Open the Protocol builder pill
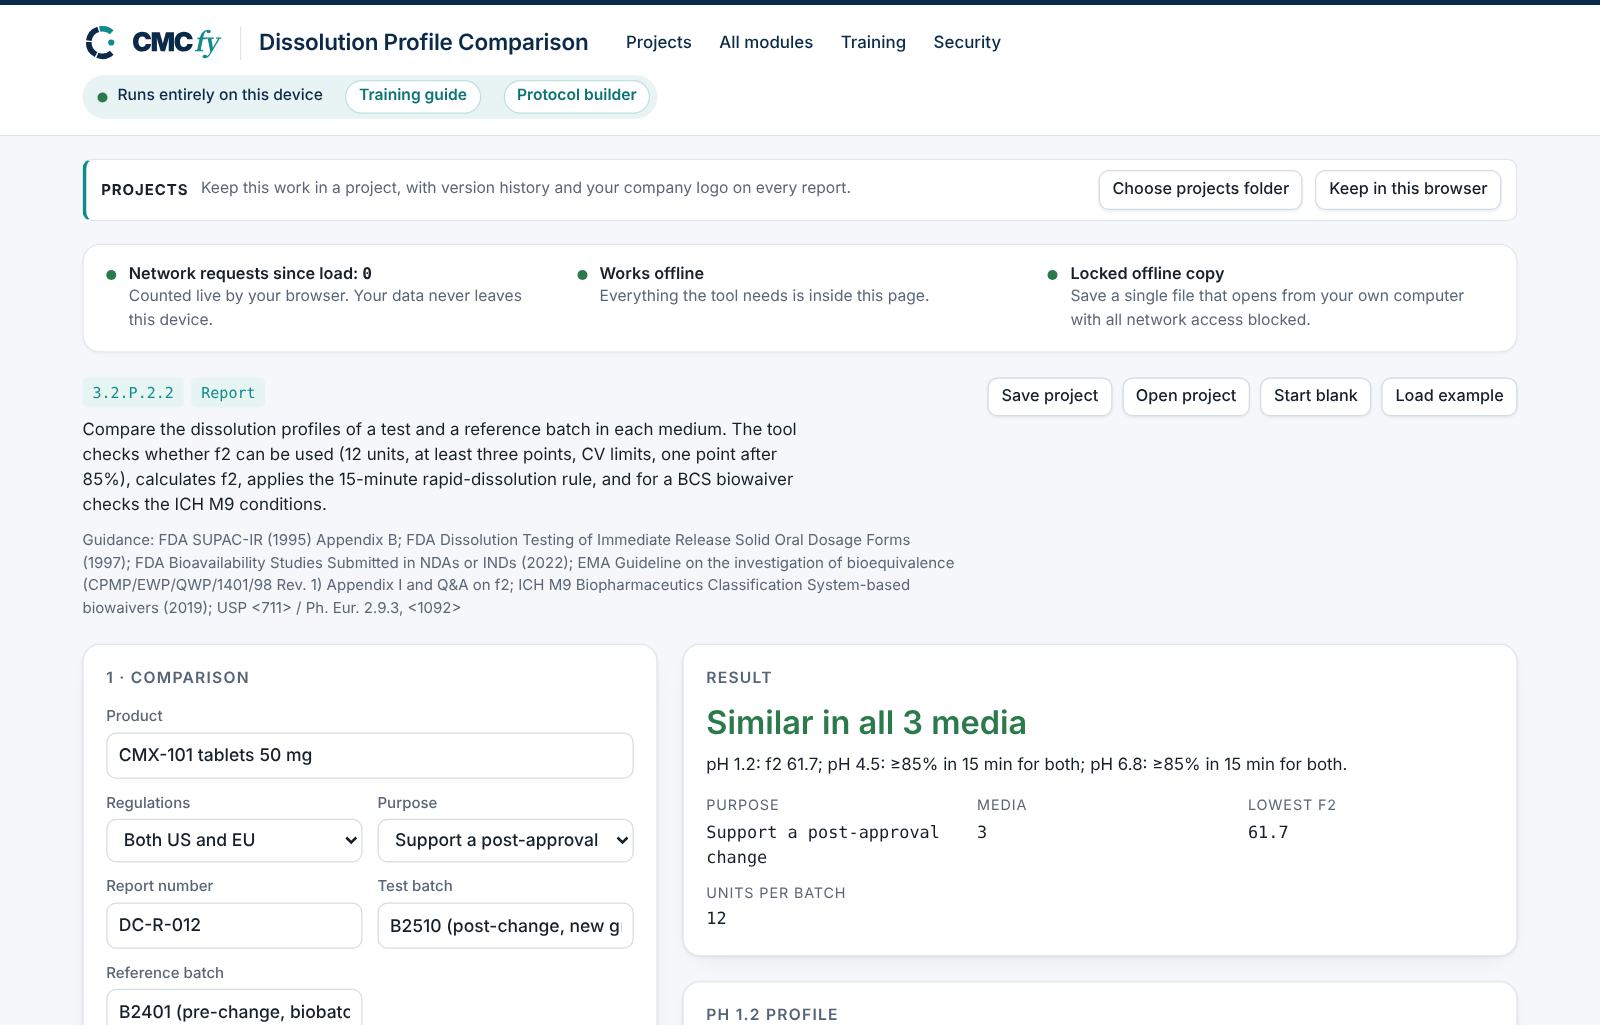1600x1025 pixels. click(577, 96)
